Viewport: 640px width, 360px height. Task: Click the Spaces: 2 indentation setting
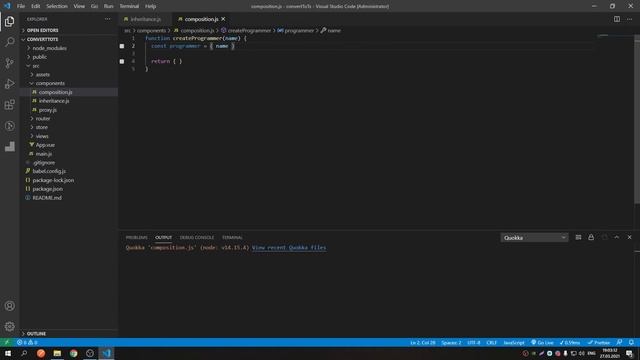coord(451,342)
